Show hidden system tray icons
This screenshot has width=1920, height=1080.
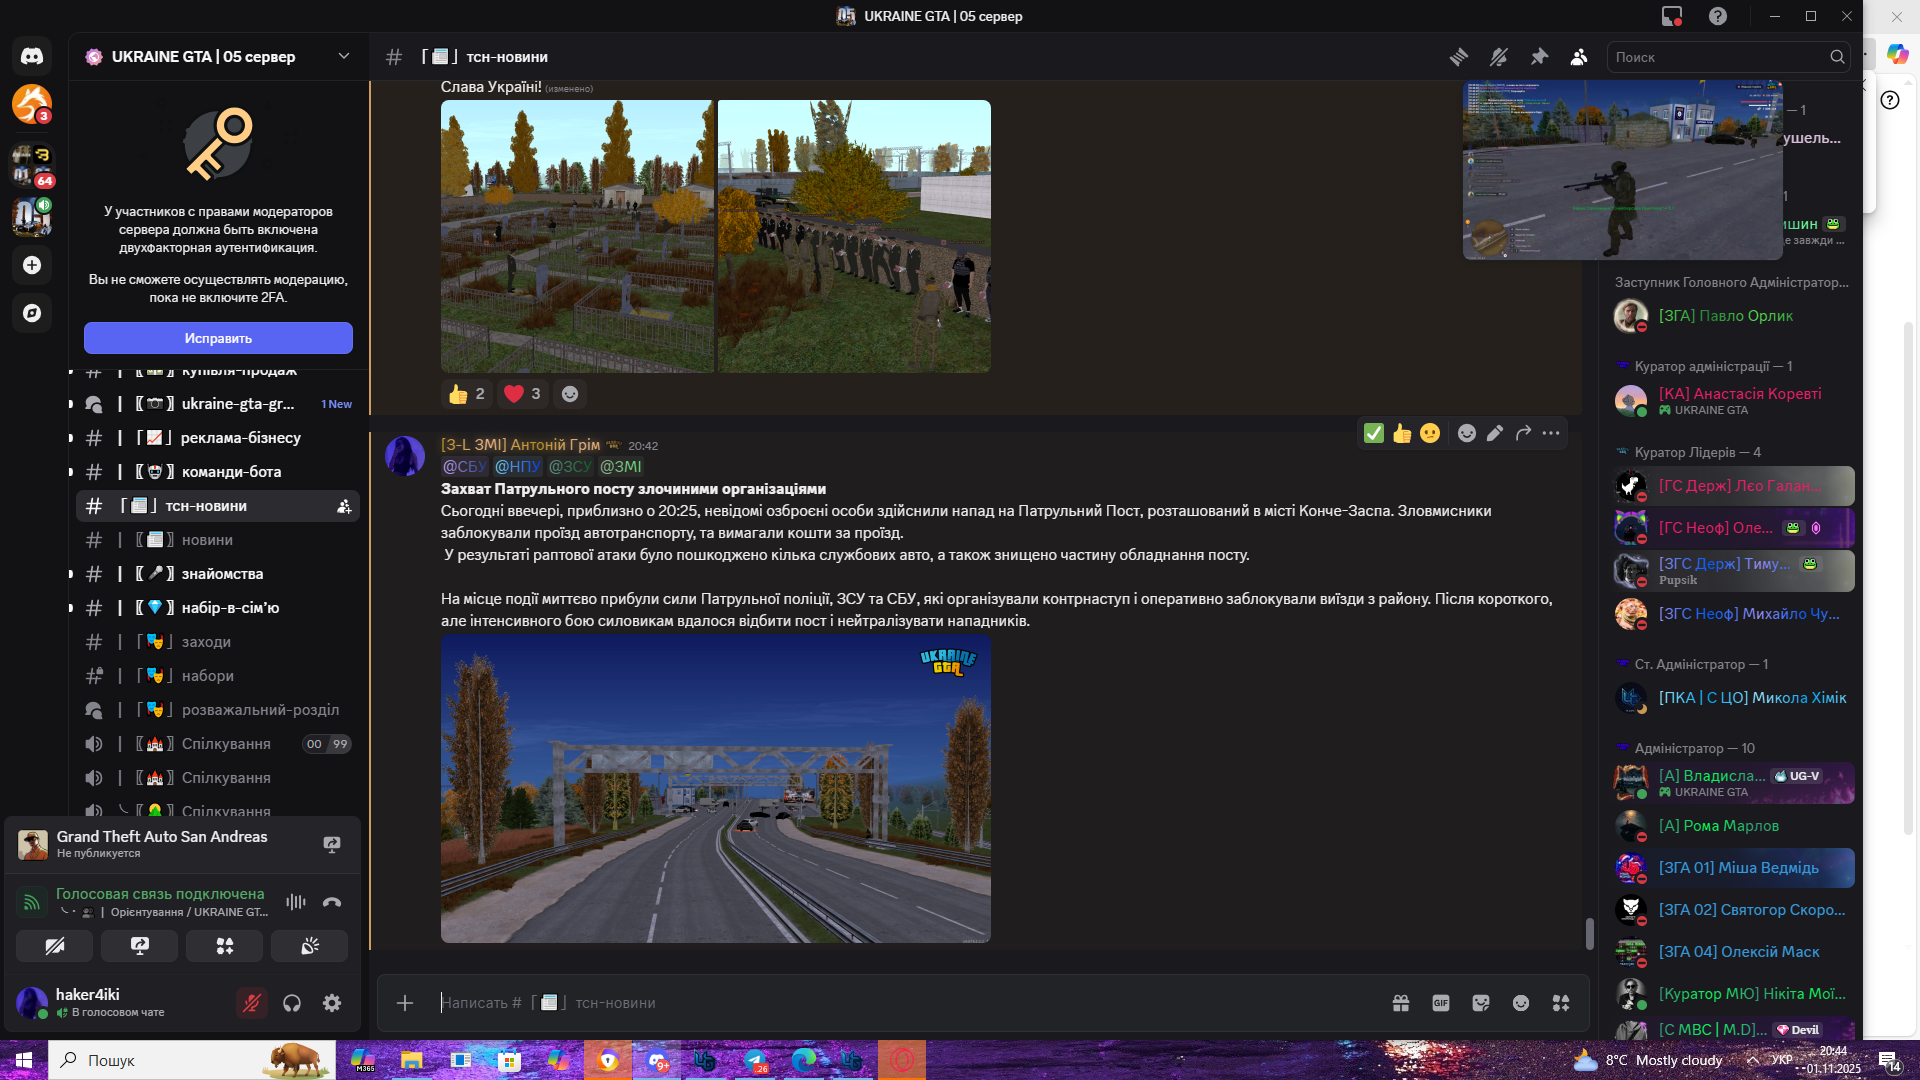pos(1753,1060)
